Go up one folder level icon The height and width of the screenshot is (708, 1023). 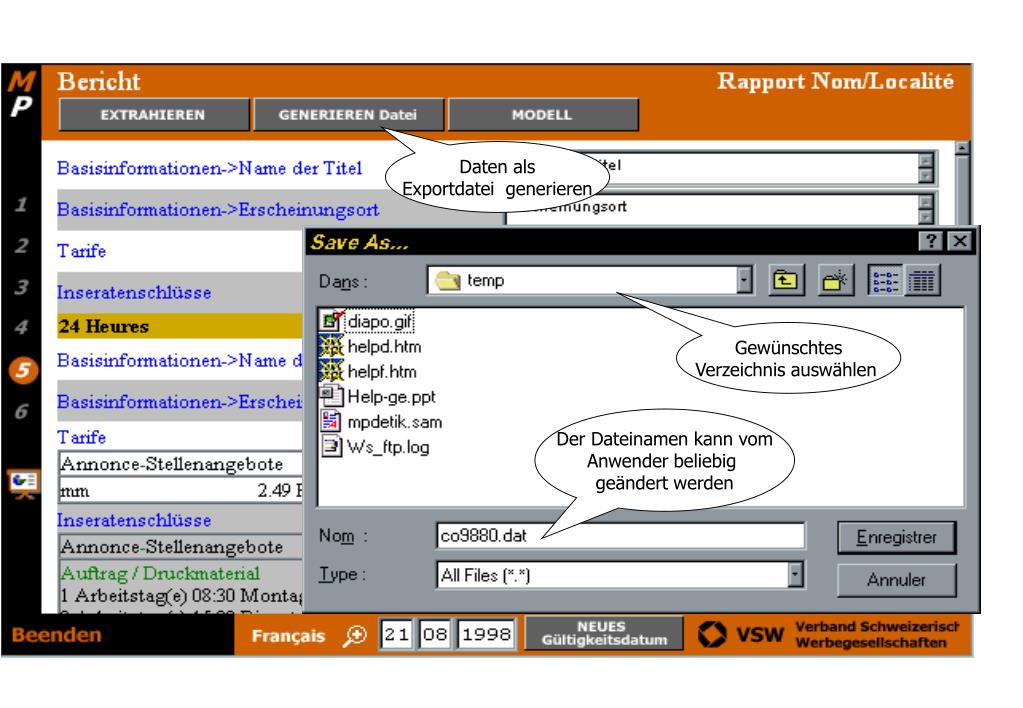click(x=786, y=281)
